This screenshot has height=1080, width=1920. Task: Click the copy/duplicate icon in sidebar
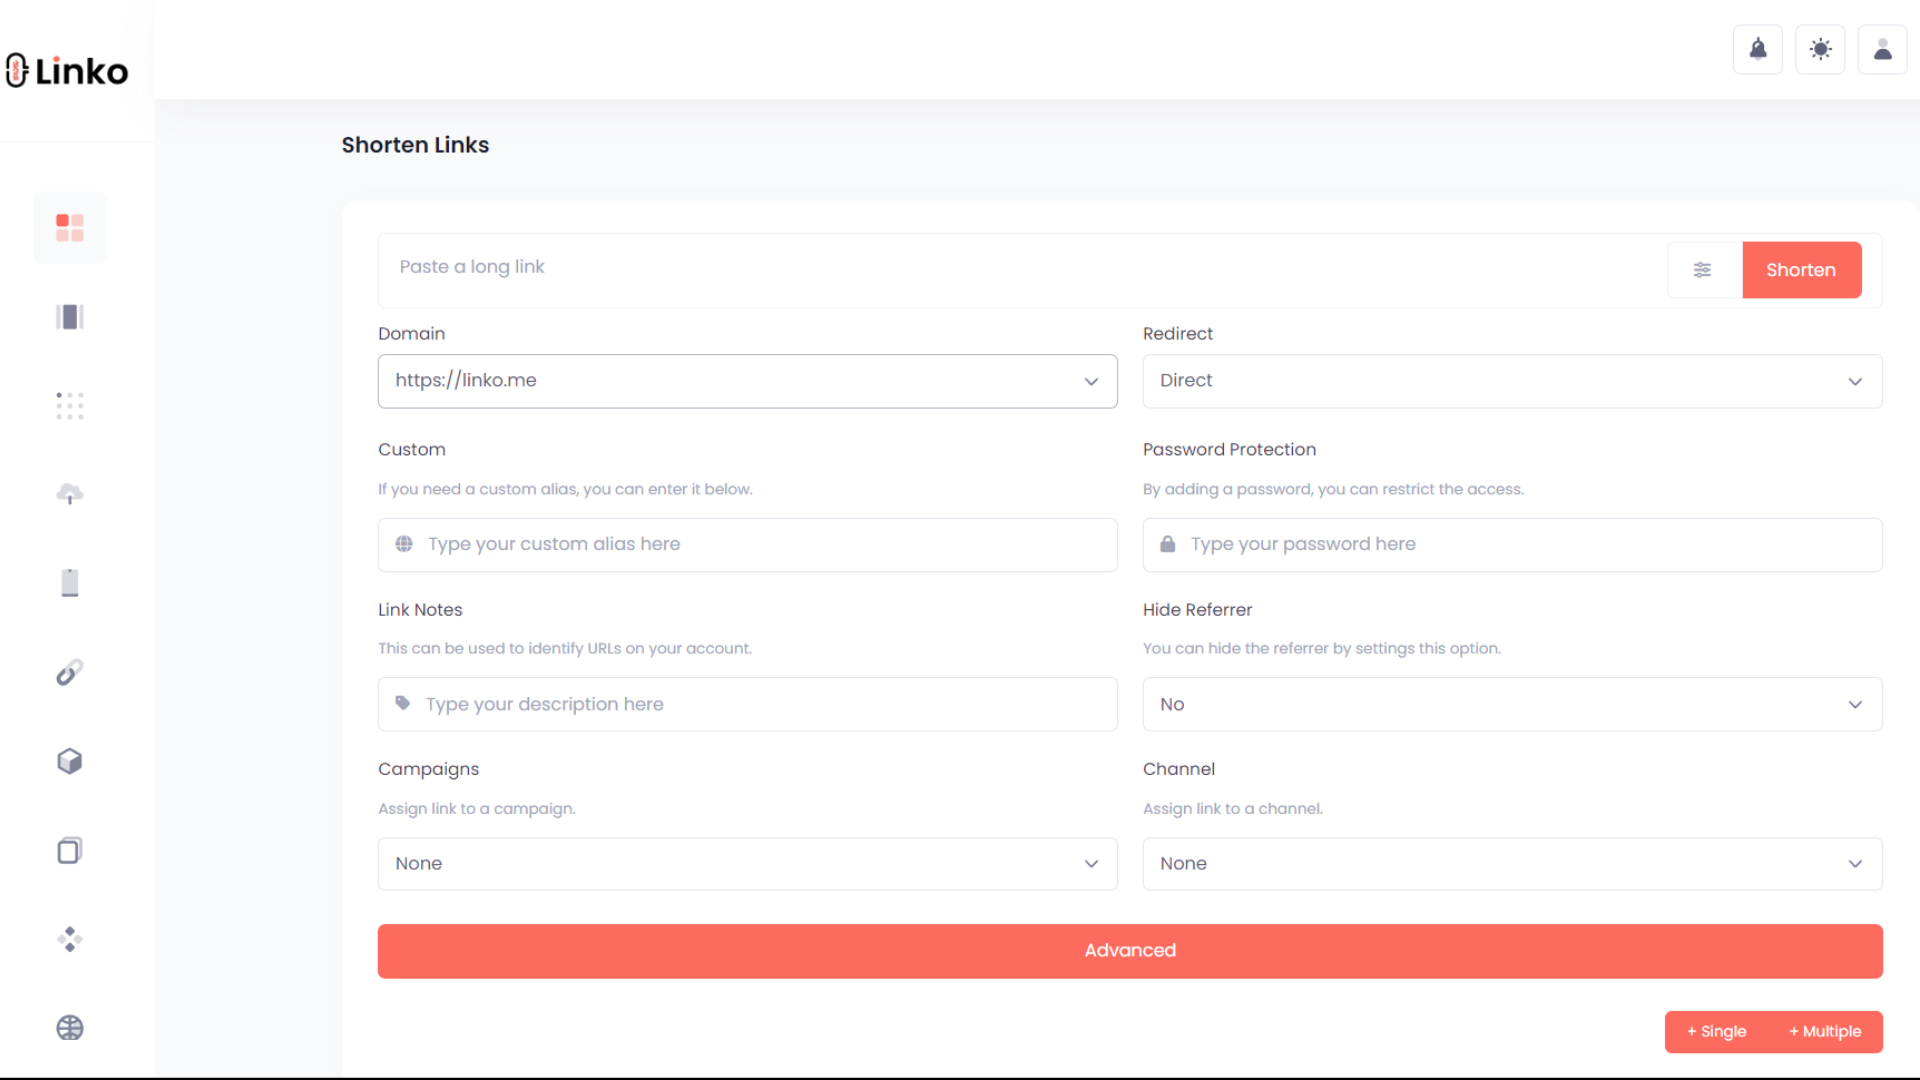tap(69, 851)
